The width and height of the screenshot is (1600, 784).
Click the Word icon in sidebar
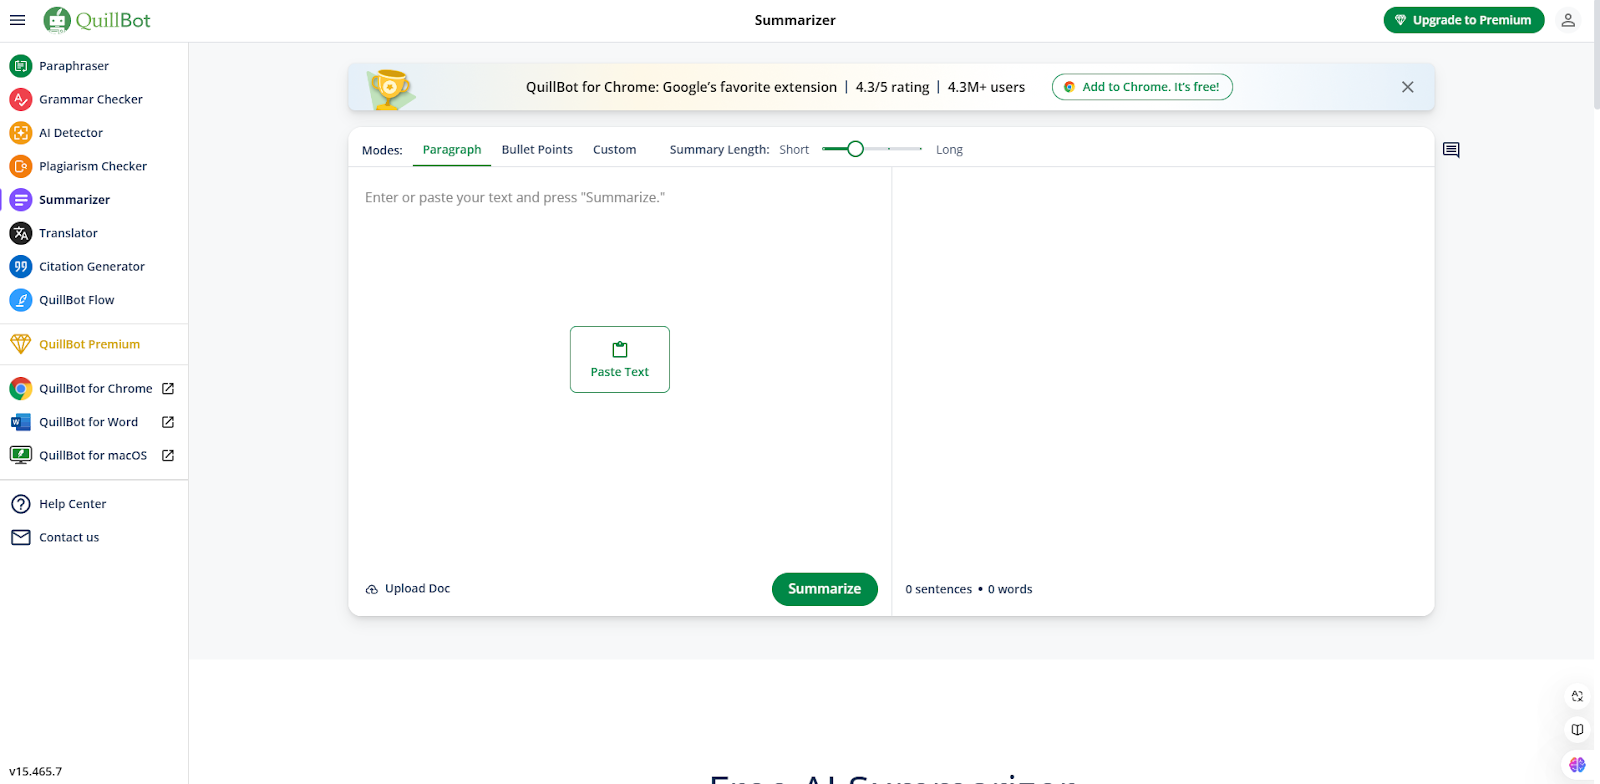click(20, 422)
